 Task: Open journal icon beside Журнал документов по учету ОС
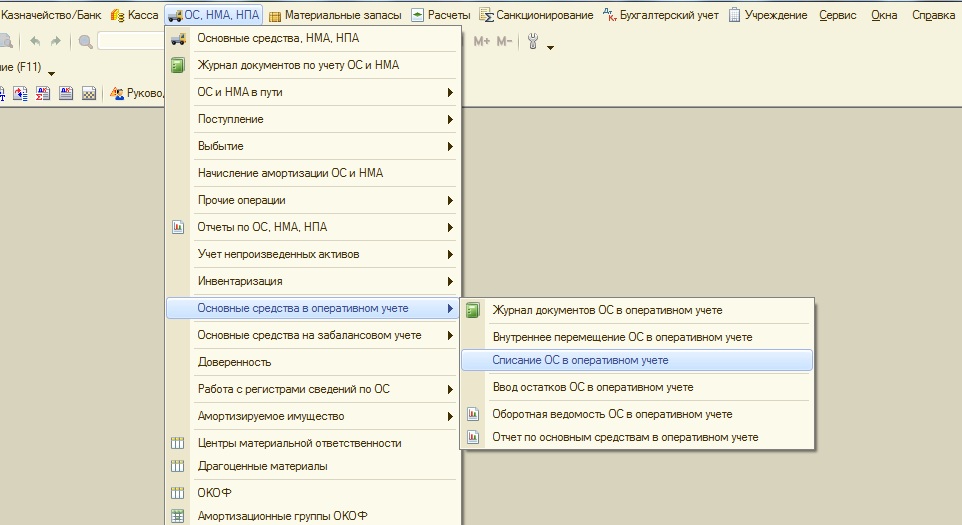tap(178, 65)
